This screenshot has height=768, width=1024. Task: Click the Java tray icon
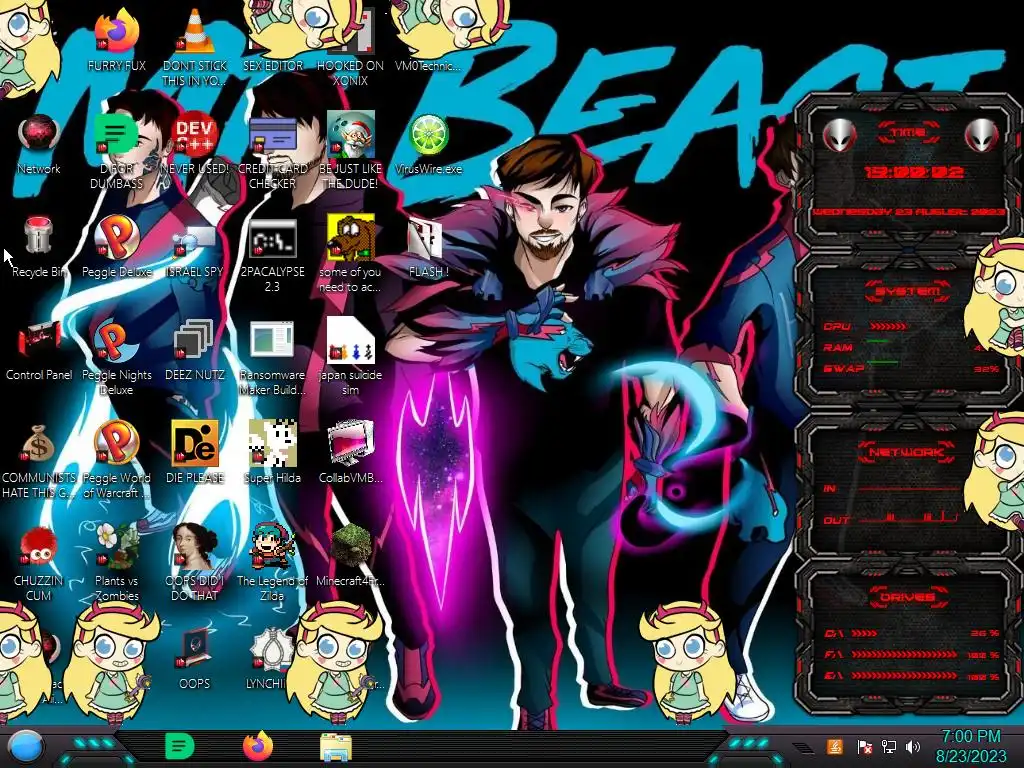(834, 746)
